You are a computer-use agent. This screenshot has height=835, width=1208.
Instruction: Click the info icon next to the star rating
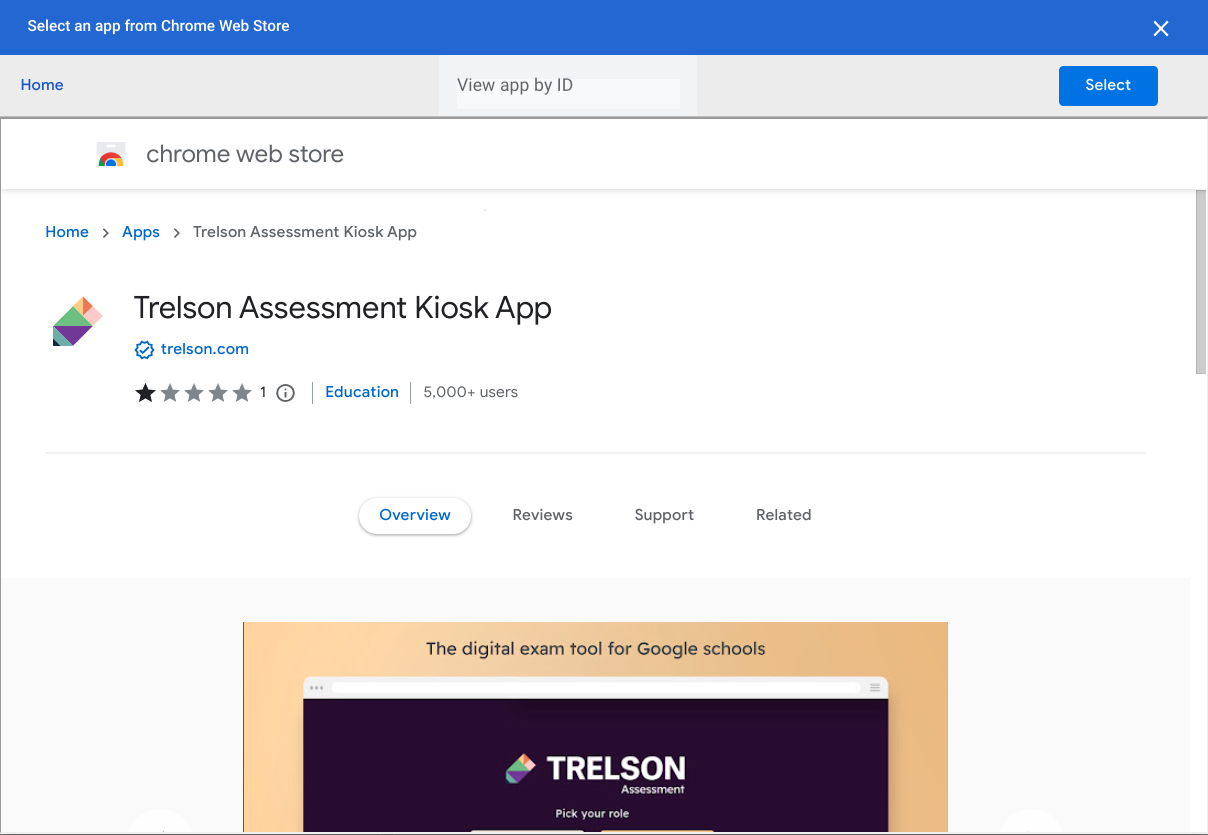click(285, 392)
